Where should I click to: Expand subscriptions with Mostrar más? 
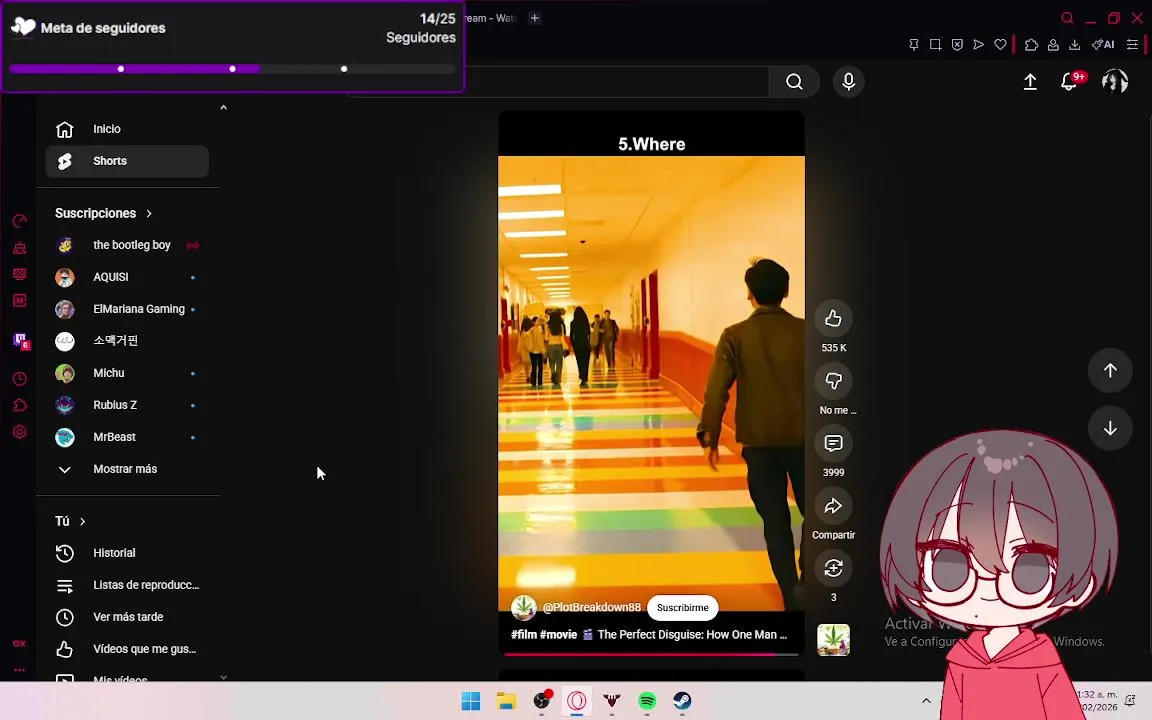[127, 469]
